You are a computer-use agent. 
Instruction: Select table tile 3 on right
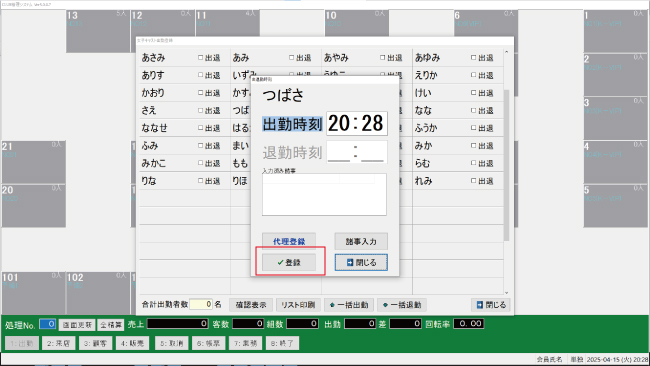point(616,118)
